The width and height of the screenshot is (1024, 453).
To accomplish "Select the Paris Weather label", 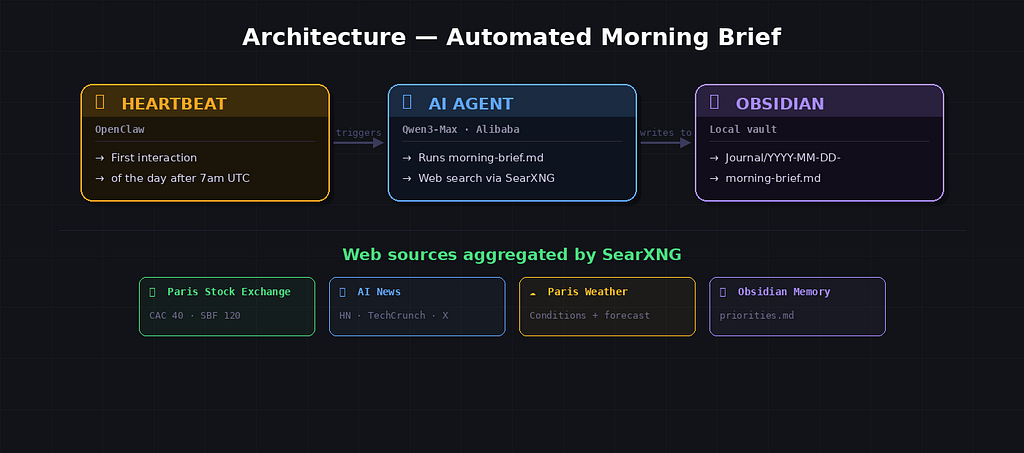I will tap(588, 292).
